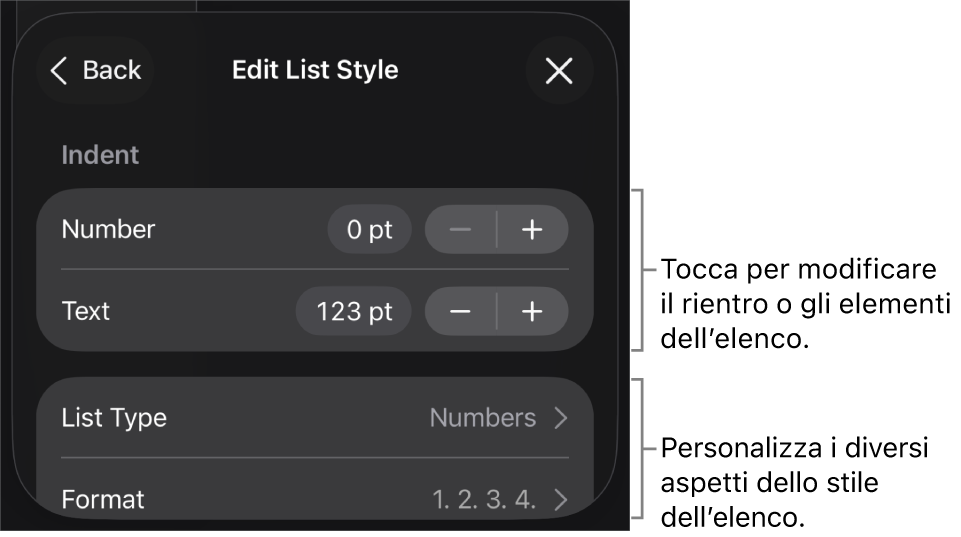Decrease the Text indent with minus
This screenshot has height=537, width=961.
[x=460, y=312]
